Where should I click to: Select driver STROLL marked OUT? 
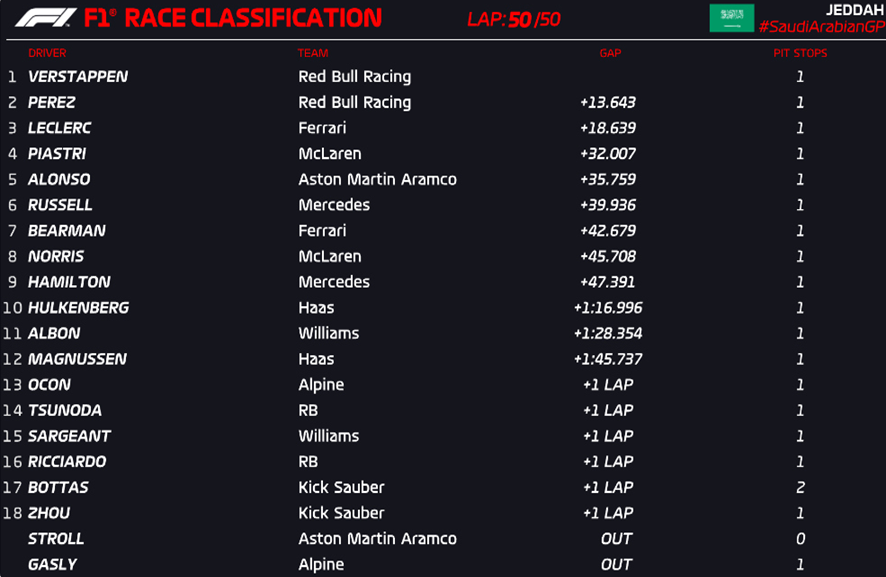point(56,539)
